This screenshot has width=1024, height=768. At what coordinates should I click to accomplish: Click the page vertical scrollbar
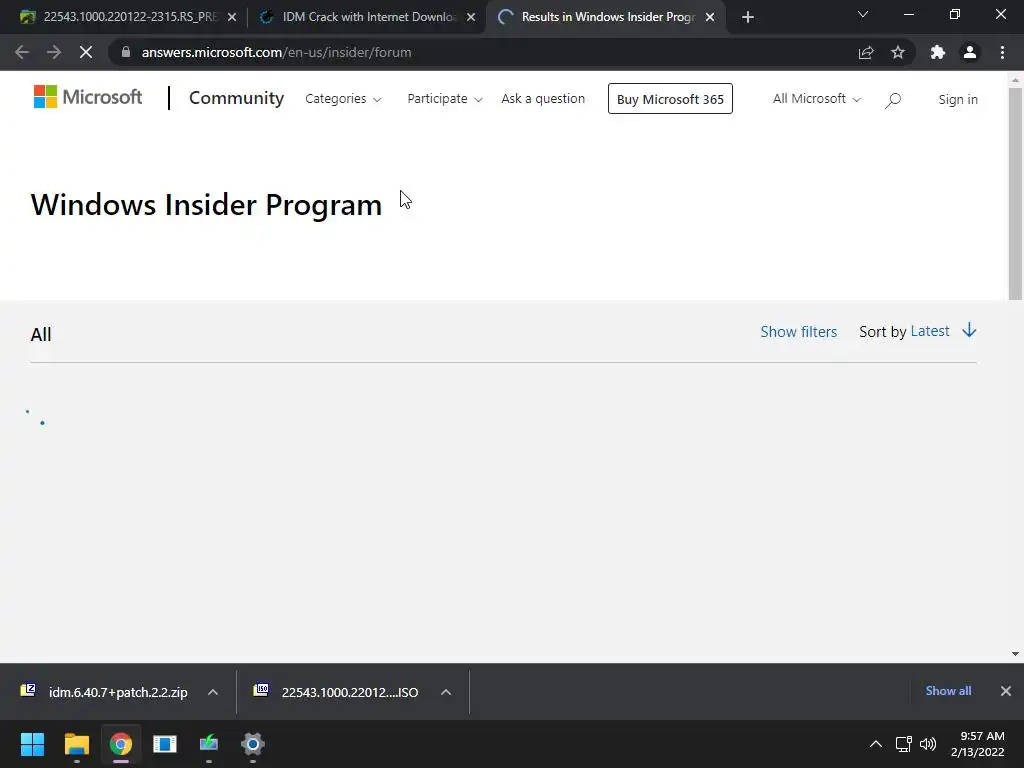click(1015, 194)
